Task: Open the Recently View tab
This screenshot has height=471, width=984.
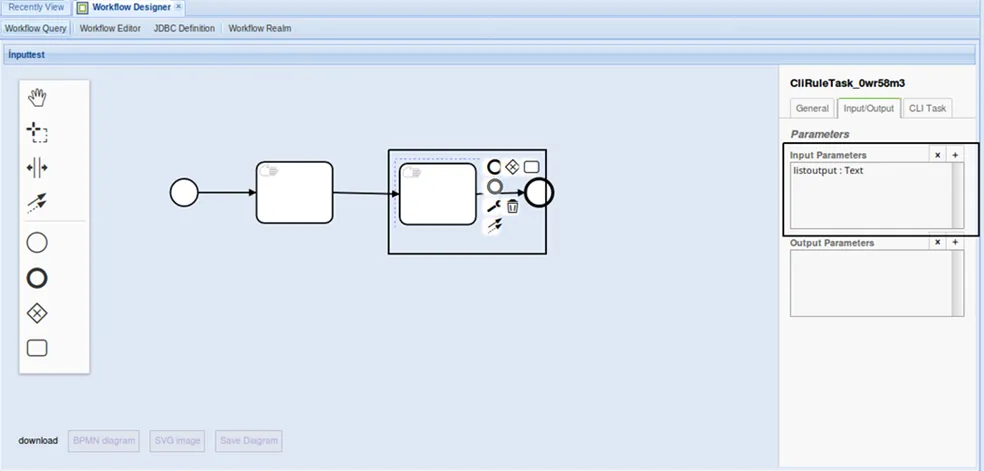Action: pos(36,8)
